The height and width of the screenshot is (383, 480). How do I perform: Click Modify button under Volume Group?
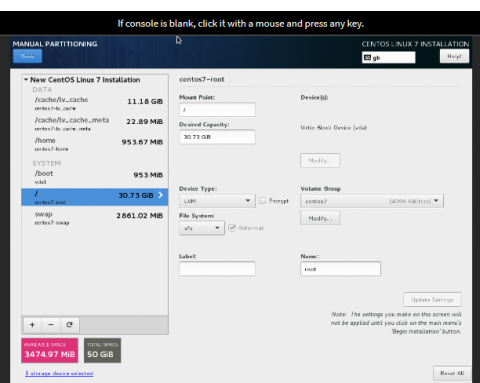(x=320, y=218)
